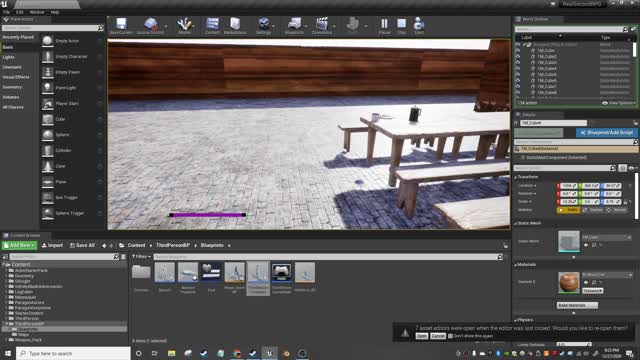Open the Help menu
640x360 pixels.
[55, 12]
